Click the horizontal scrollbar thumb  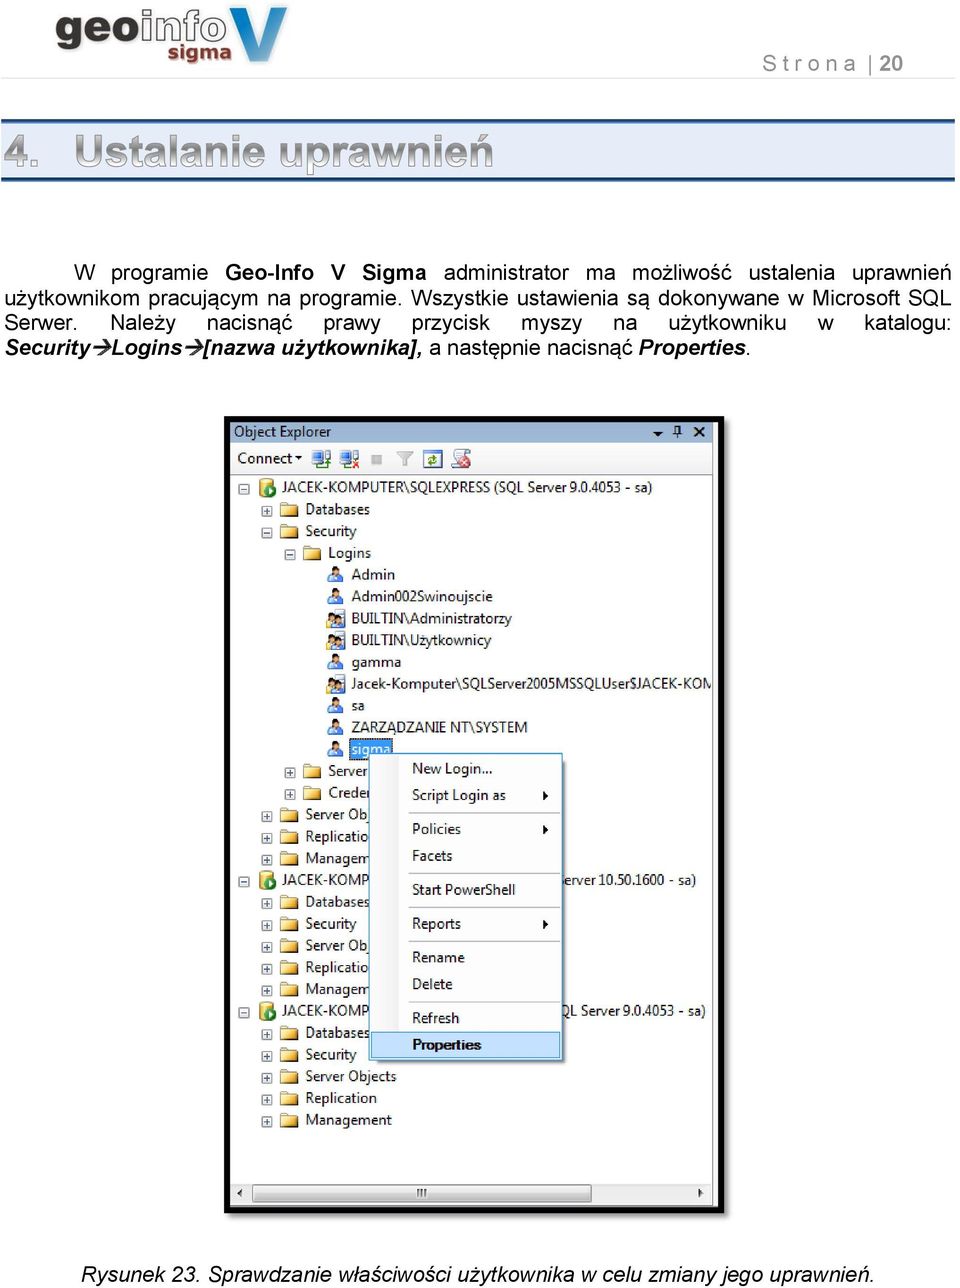point(422,1193)
